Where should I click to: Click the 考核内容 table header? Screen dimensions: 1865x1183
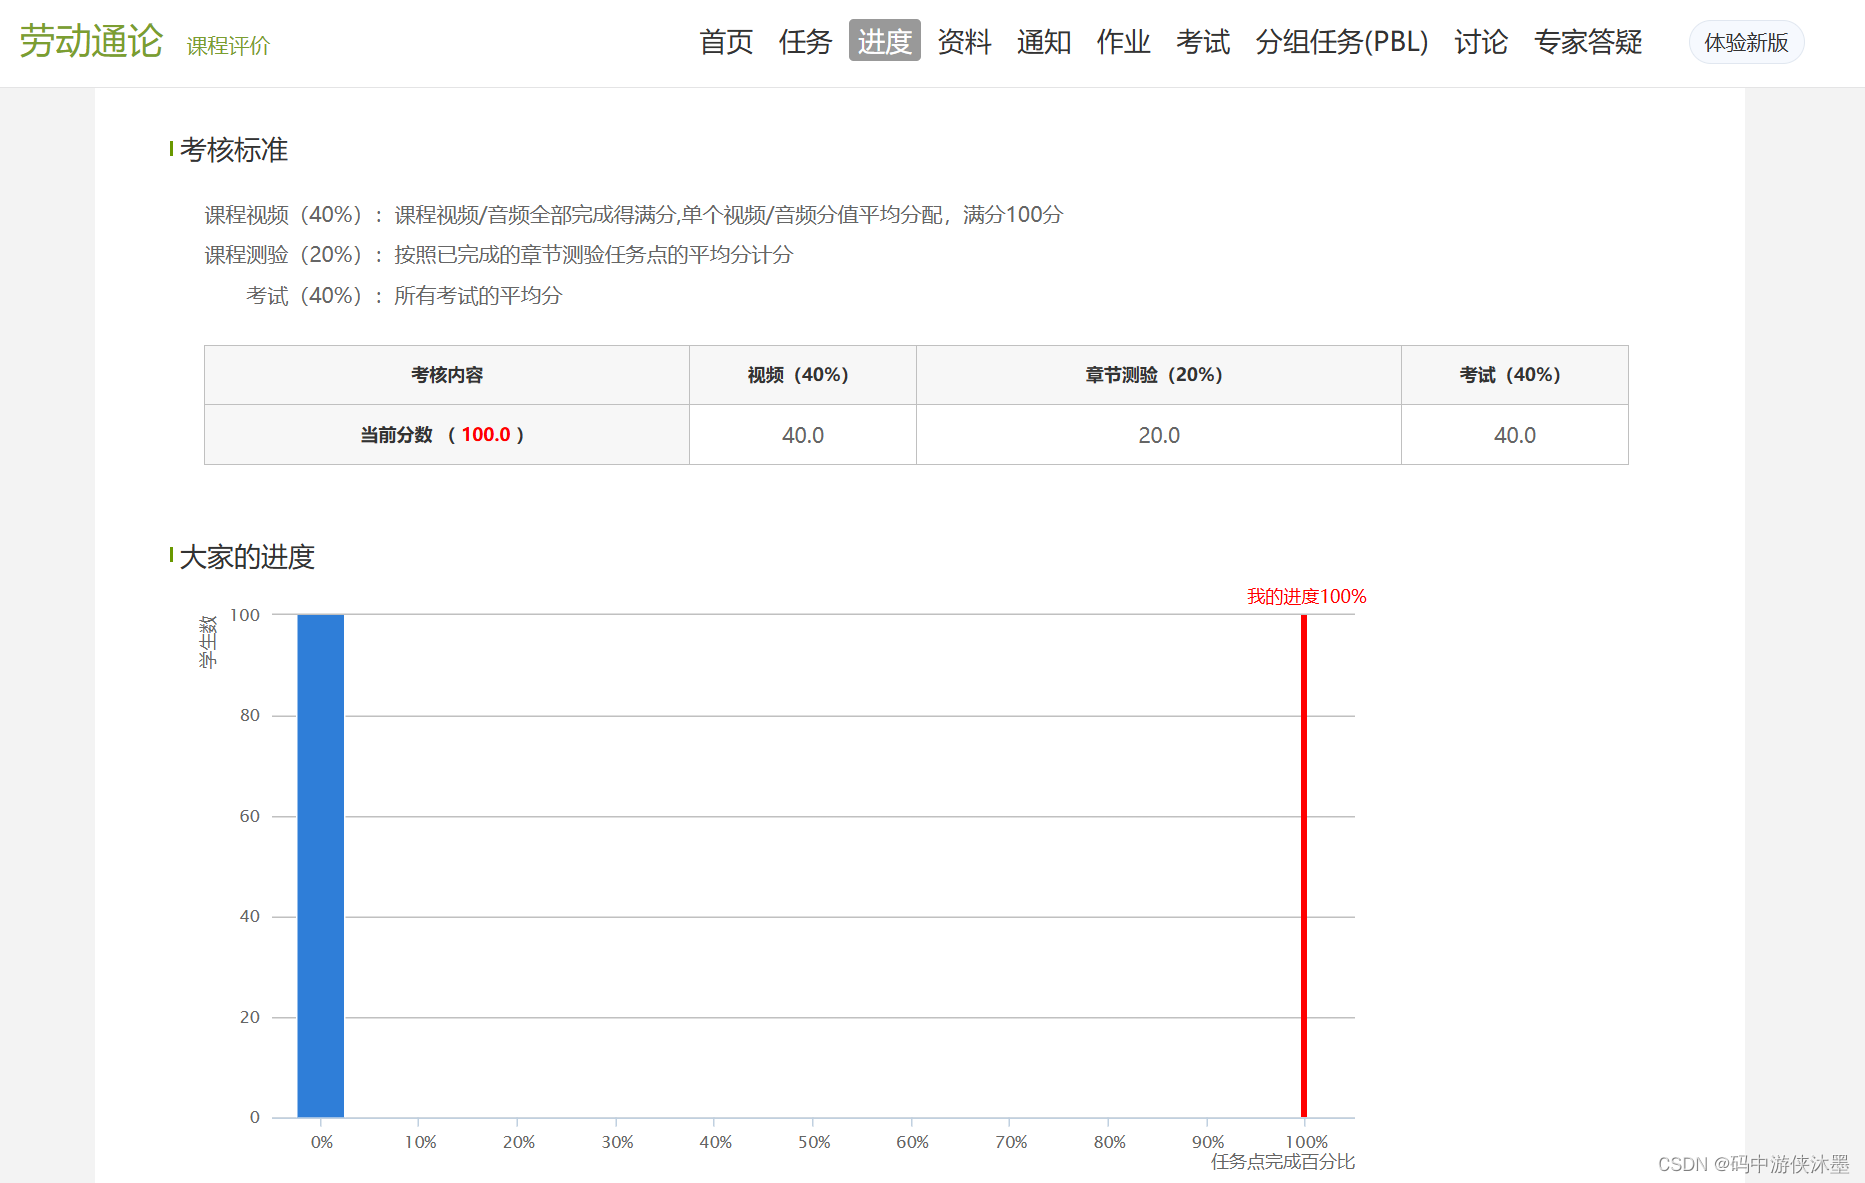click(x=447, y=375)
